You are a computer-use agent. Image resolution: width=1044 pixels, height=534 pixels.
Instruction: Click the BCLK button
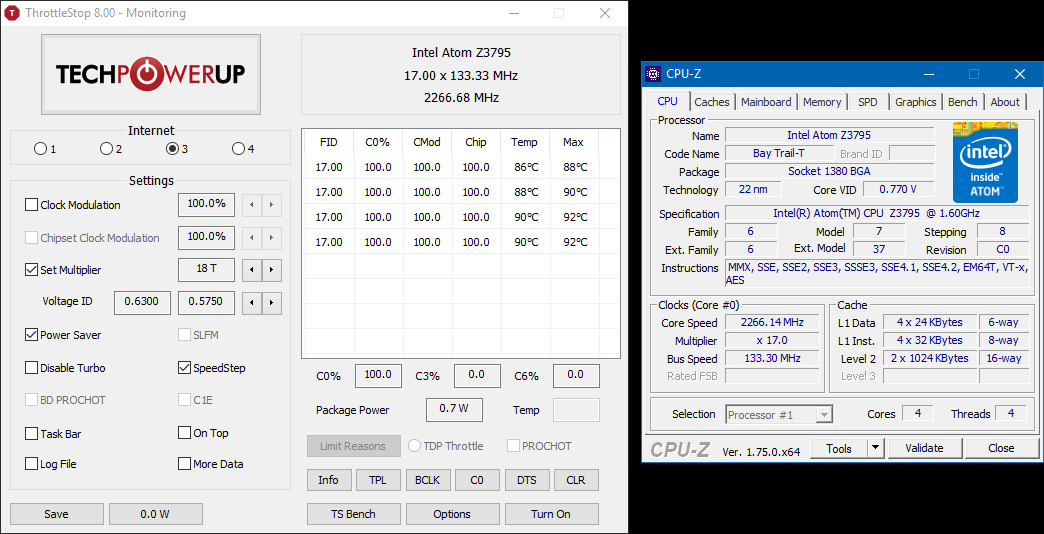428,479
